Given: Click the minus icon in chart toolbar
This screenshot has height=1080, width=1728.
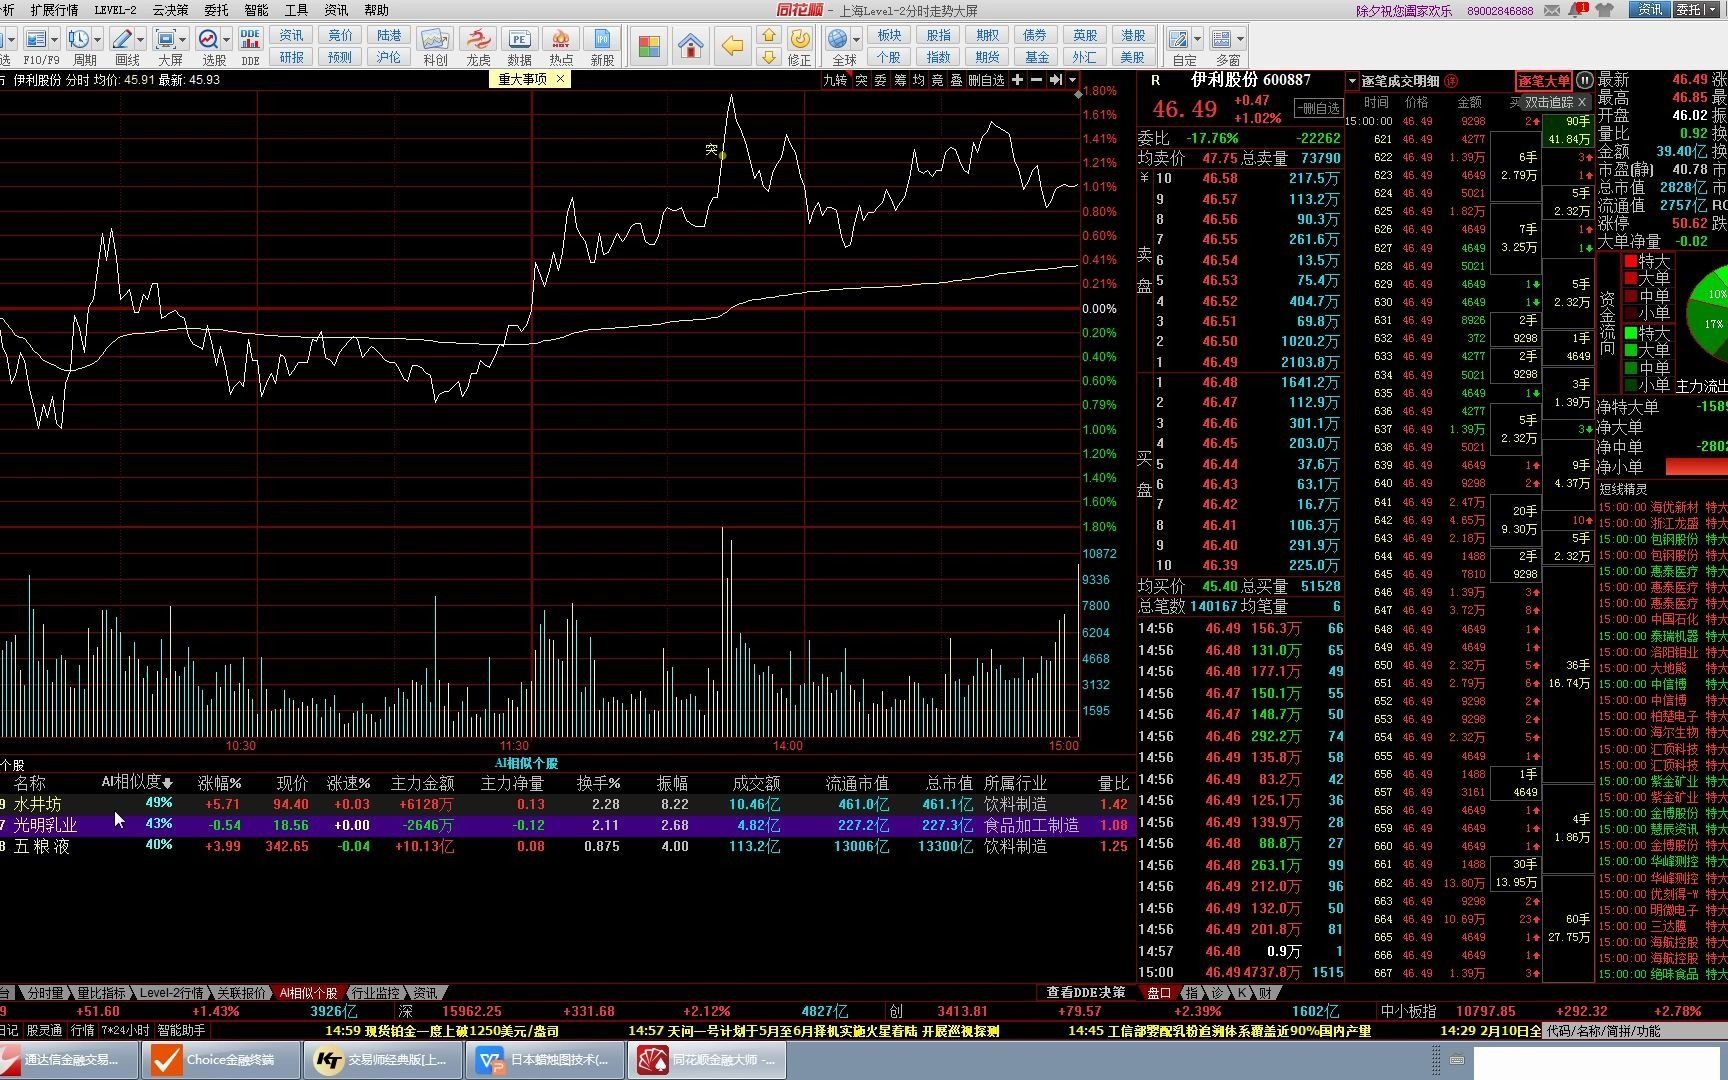Looking at the screenshot, I should click(x=1036, y=80).
